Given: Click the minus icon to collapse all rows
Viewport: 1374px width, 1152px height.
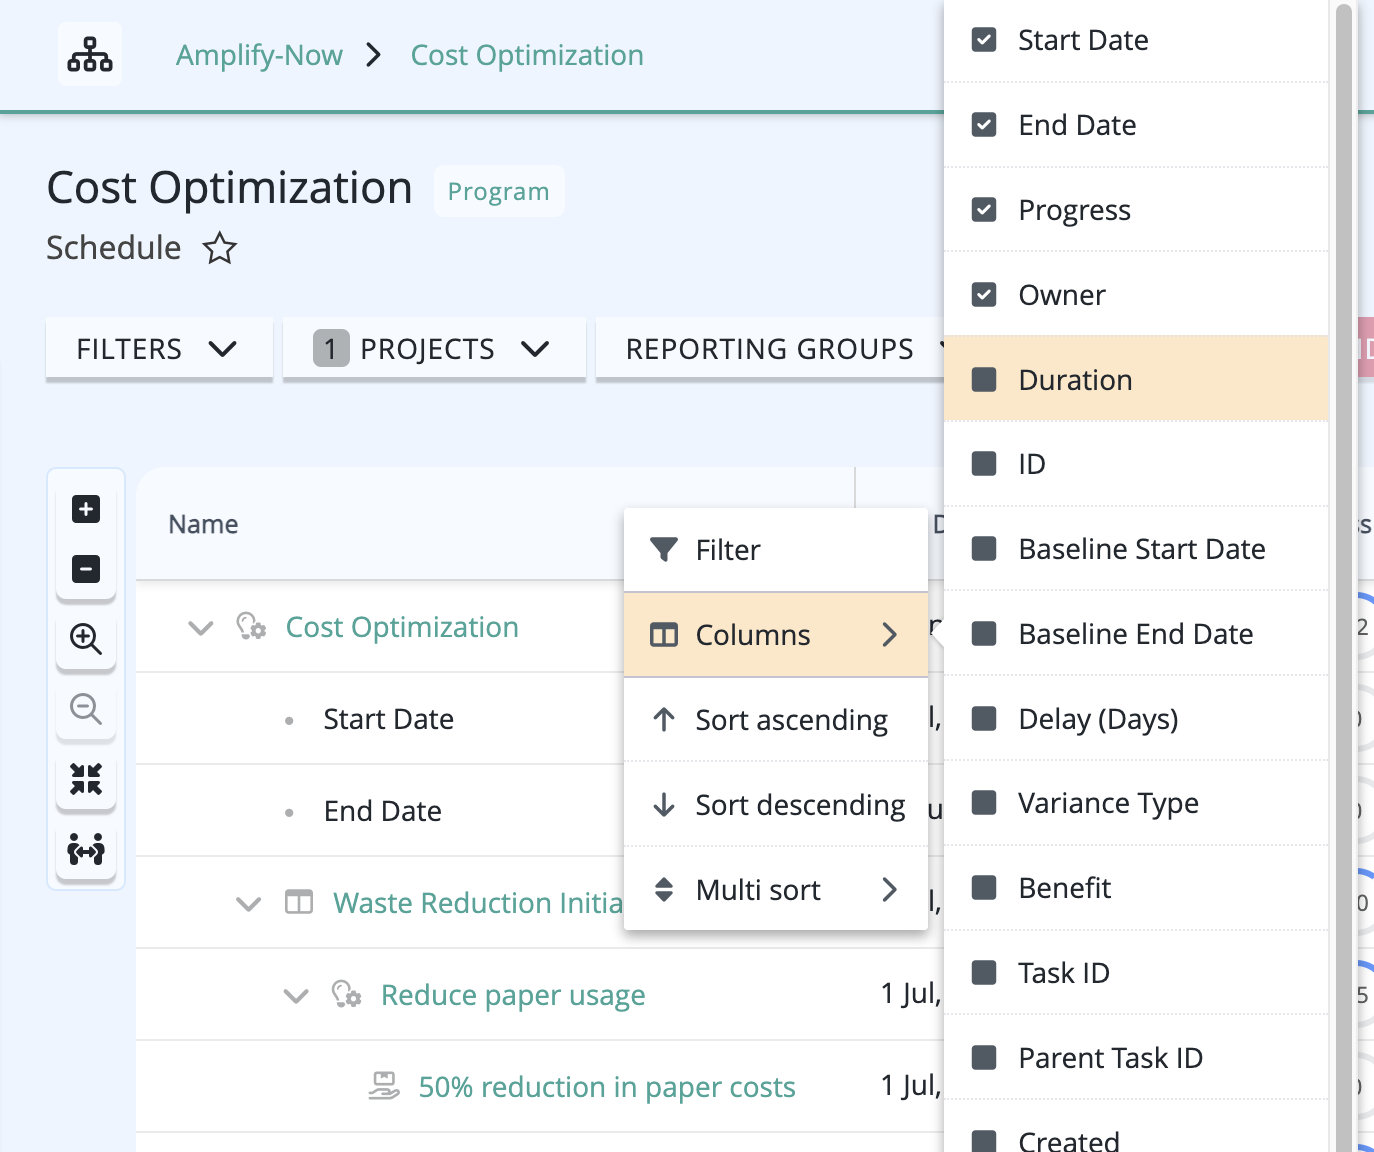Looking at the screenshot, I should [86, 569].
